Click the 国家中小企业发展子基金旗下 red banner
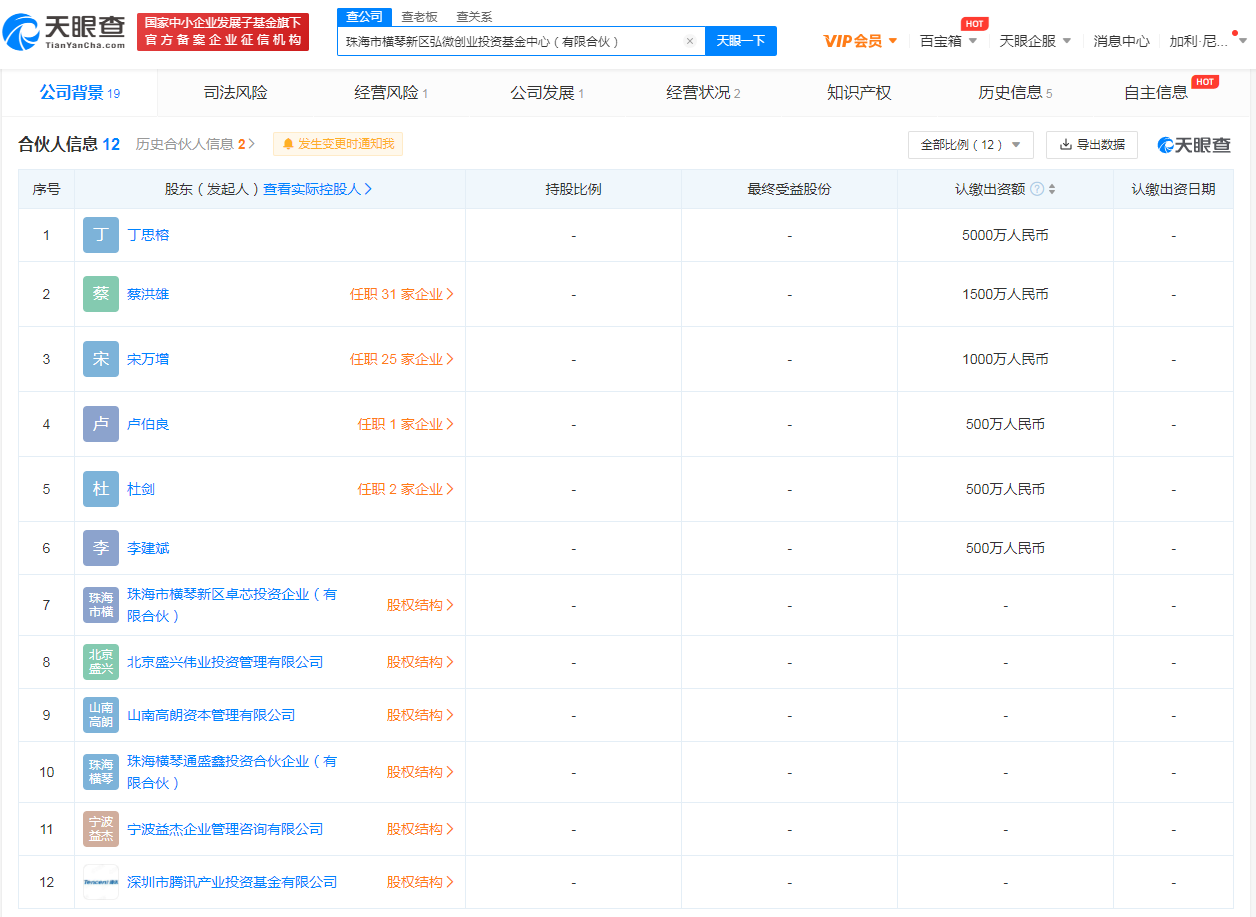This screenshot has height=917, width=1256. tap(223, 32)
